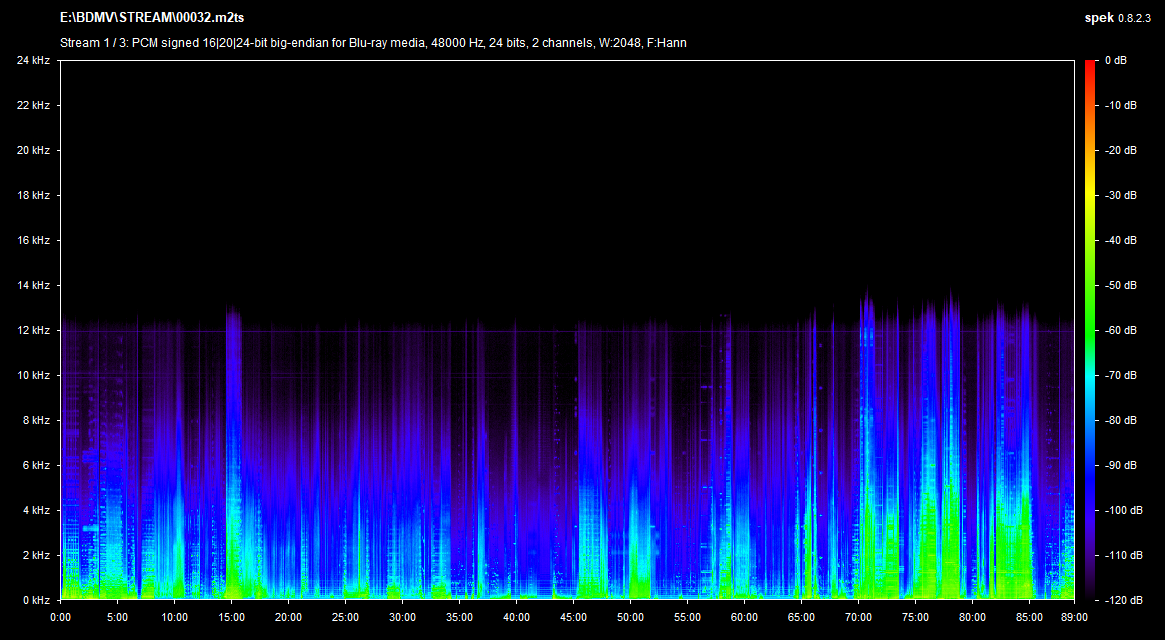Select the 12 kHz frequency axis label
1165x640 pixels.
tap(32, 330)
